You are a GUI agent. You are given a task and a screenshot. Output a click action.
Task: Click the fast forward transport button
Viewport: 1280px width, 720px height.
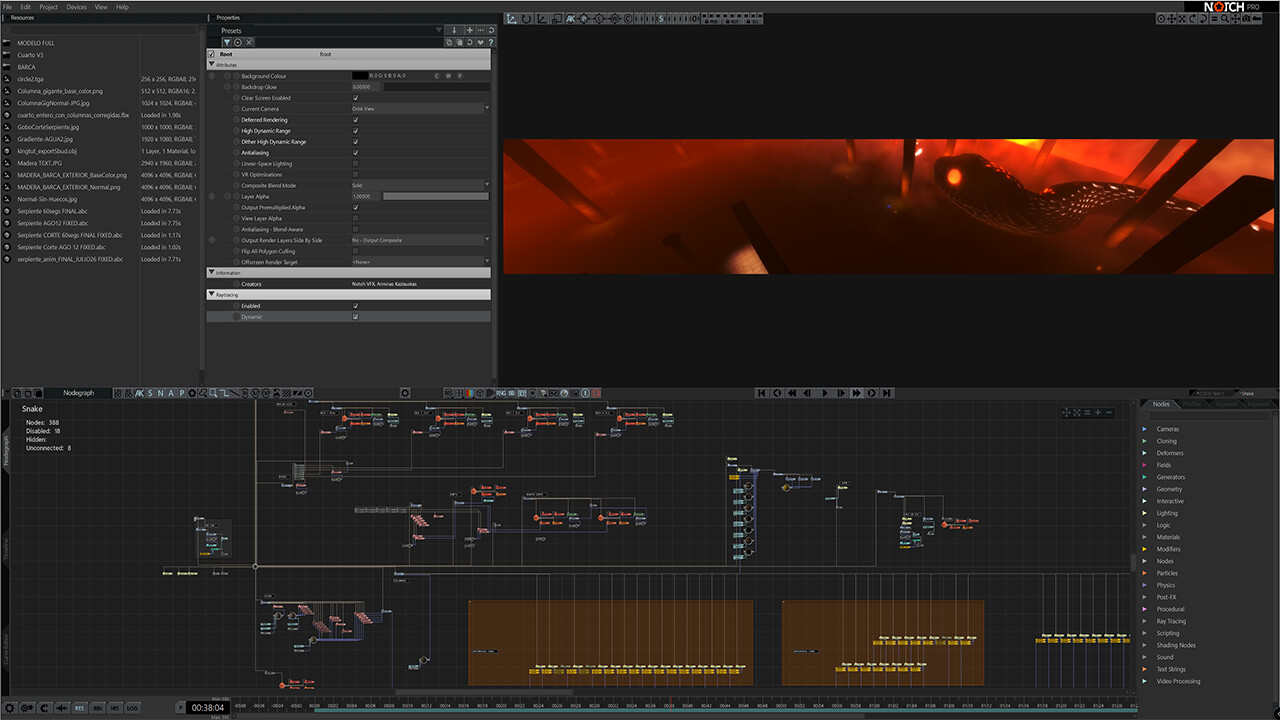pyautogui.click(x=857, y=393)
